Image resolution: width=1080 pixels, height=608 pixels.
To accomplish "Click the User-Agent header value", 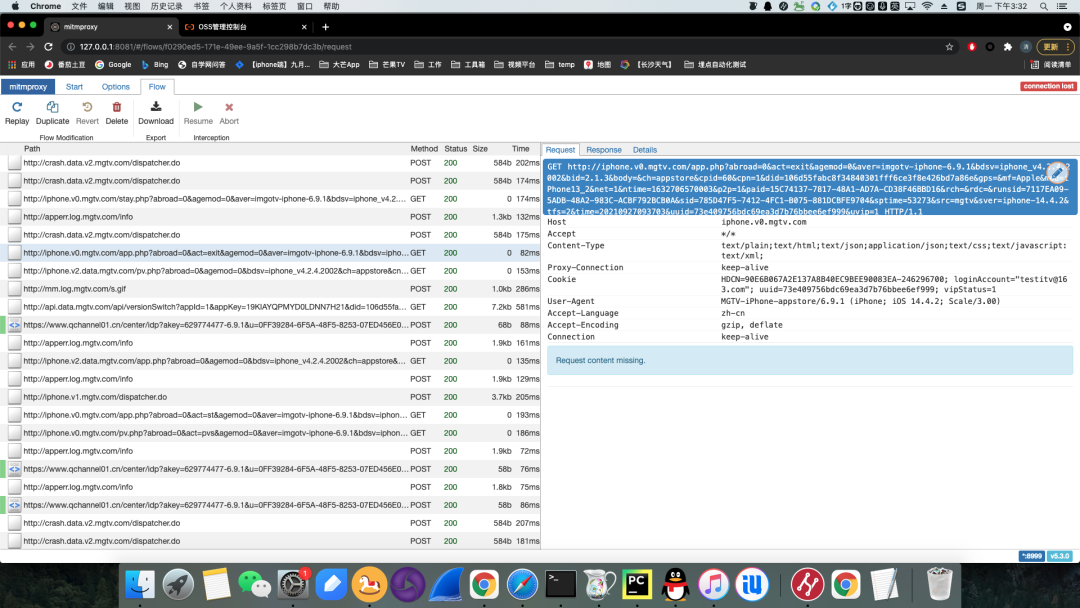I will (860, 302).
